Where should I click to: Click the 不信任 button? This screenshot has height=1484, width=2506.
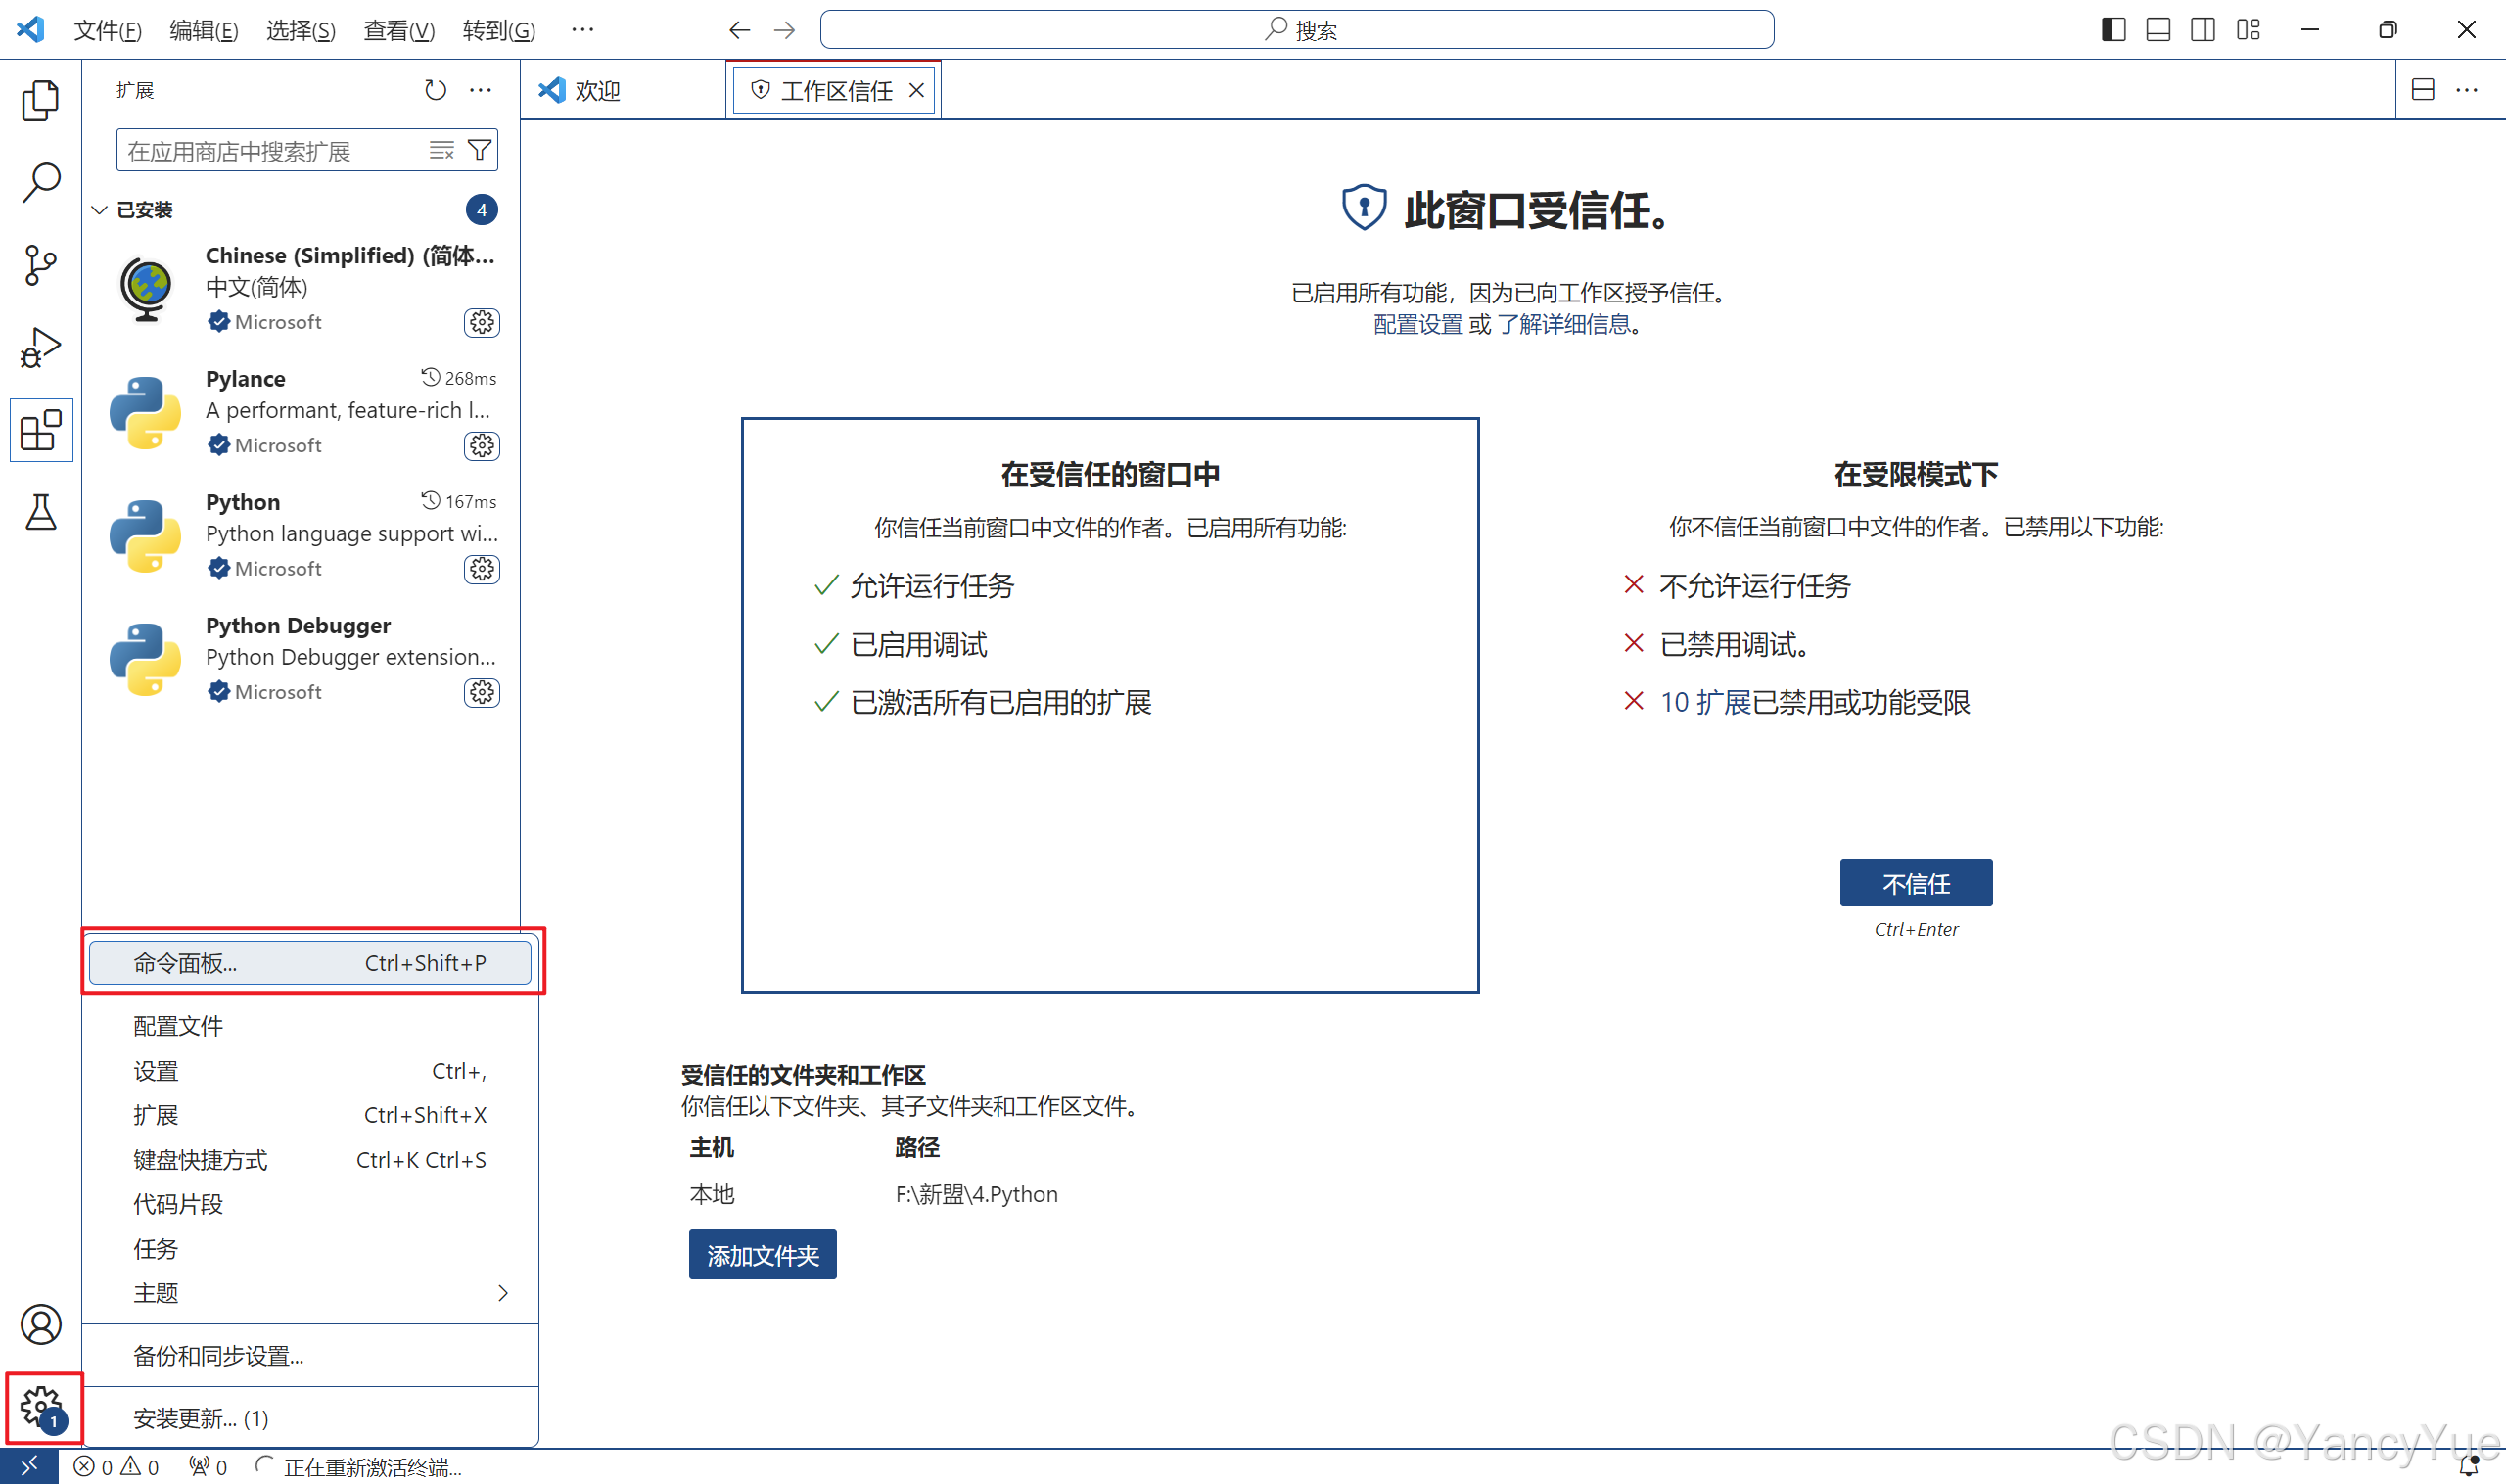[1915, 883]
